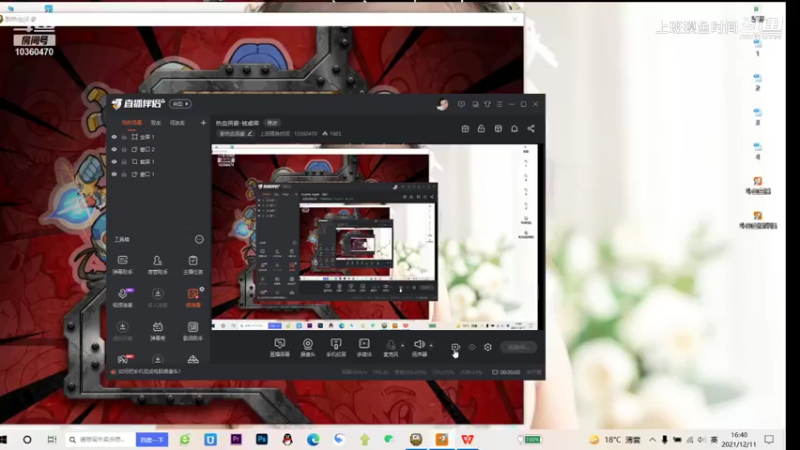Click room ID 10360470 in header
Screen dimensions: 800x450
pos(305,134)
